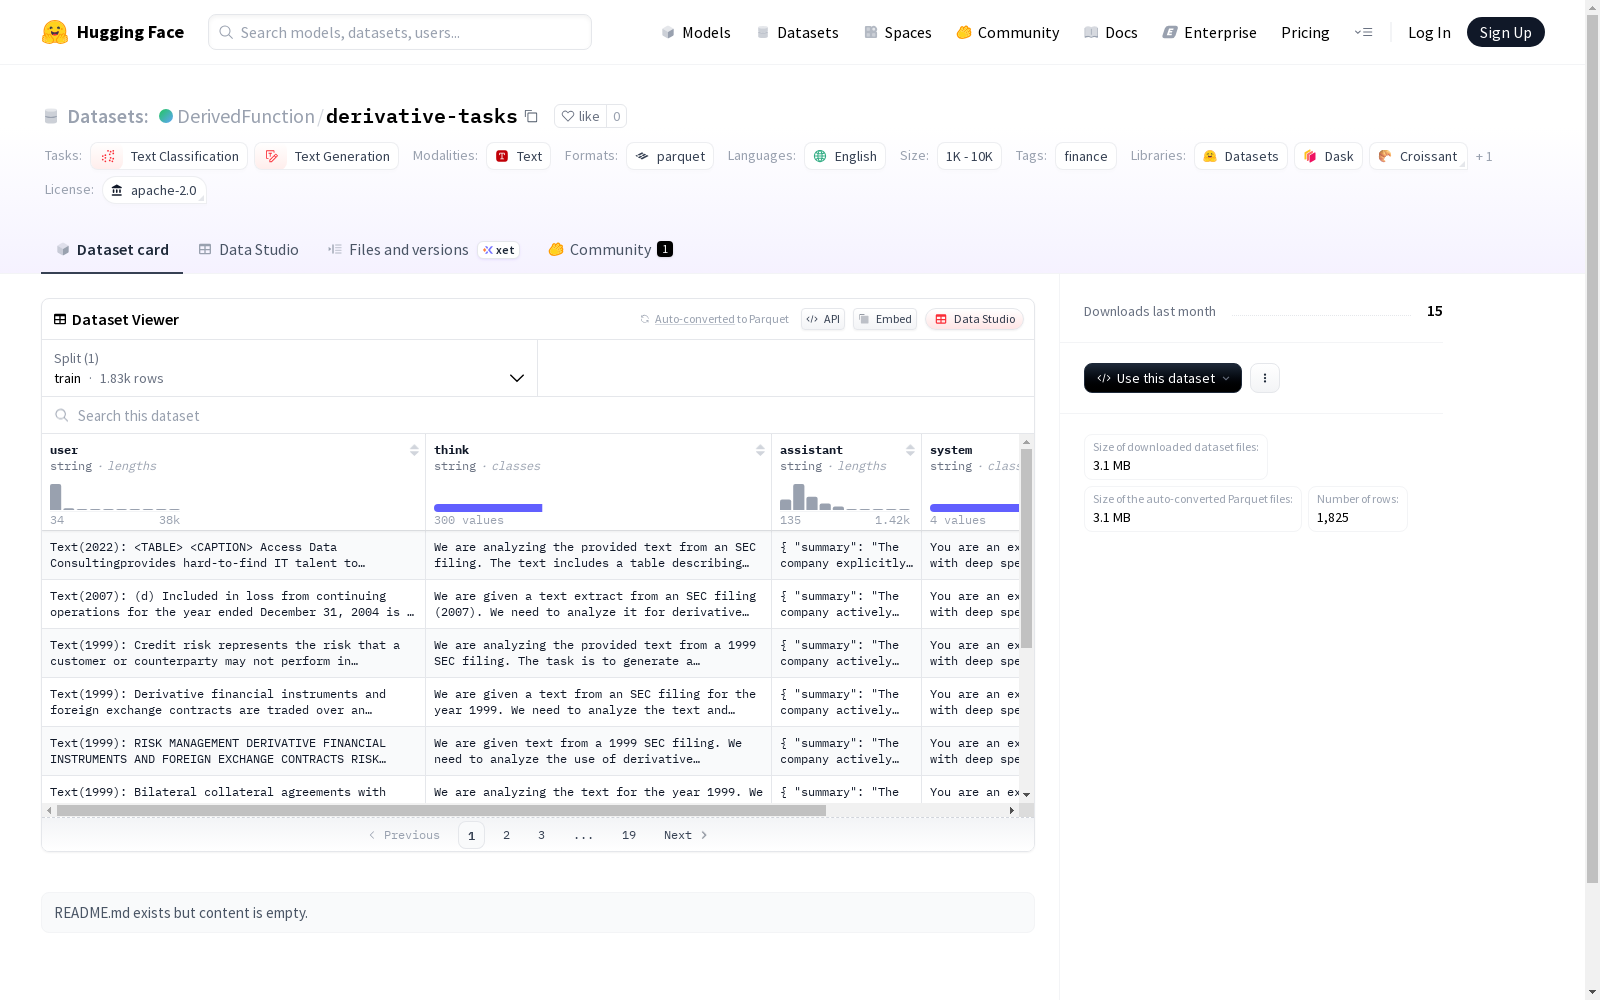Click the user column lengths histogram
The image size is (1600, 1000).
[x=115, y=497]
